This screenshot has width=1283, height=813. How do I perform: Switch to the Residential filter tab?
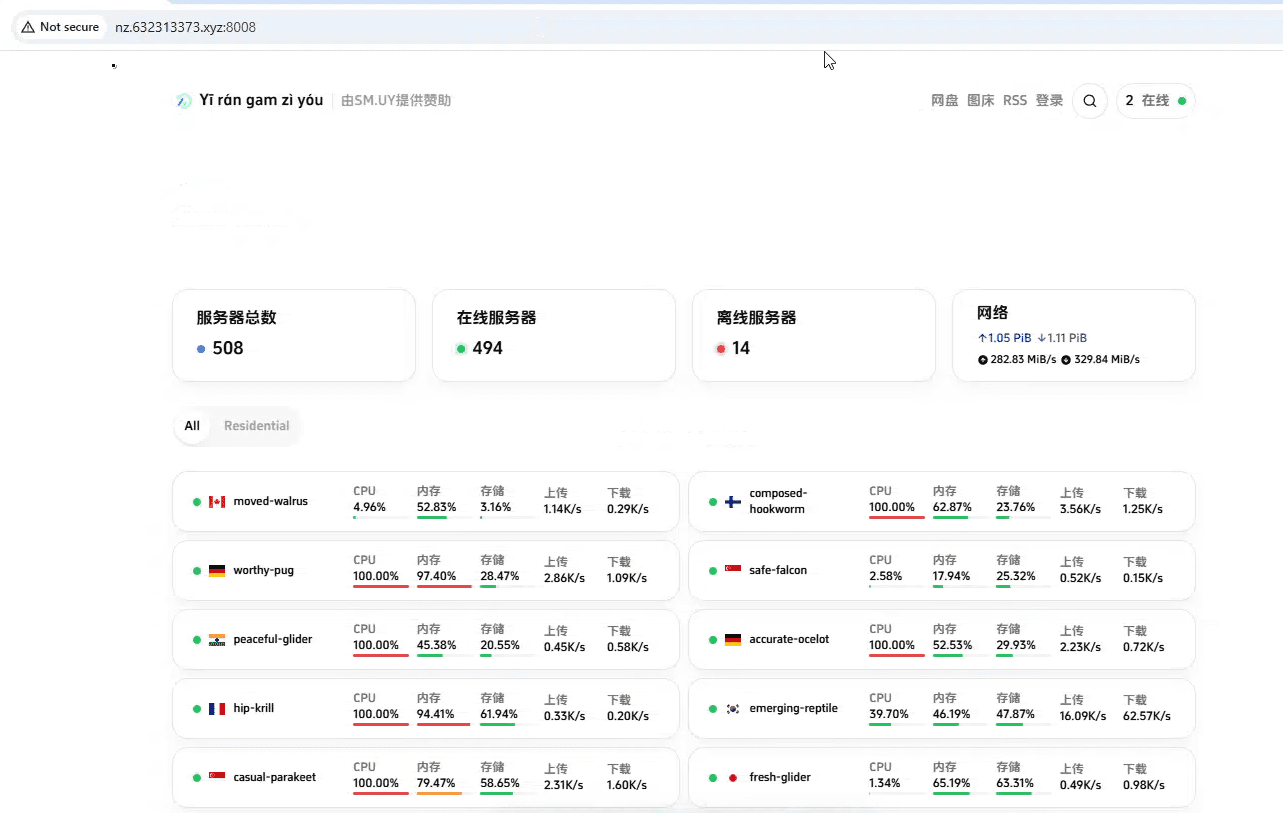[256, 426]
